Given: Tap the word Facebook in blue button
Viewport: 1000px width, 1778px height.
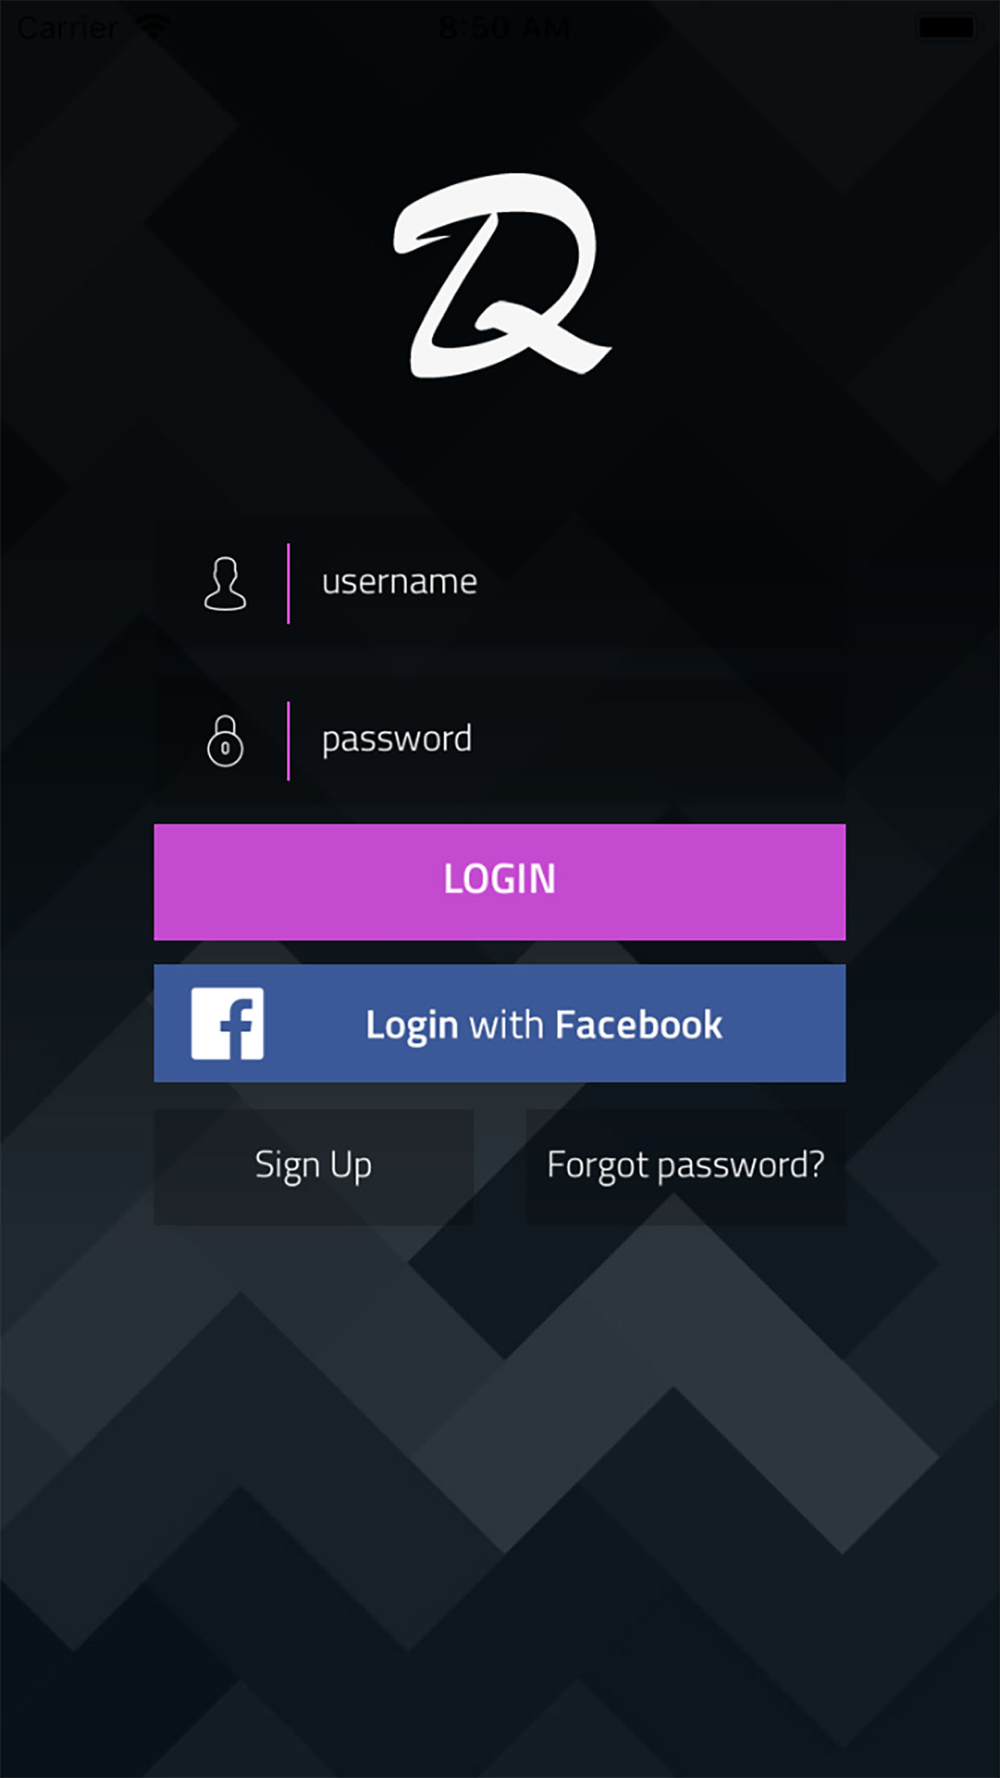Looking at the screenshot, I should click(639, 1025).
